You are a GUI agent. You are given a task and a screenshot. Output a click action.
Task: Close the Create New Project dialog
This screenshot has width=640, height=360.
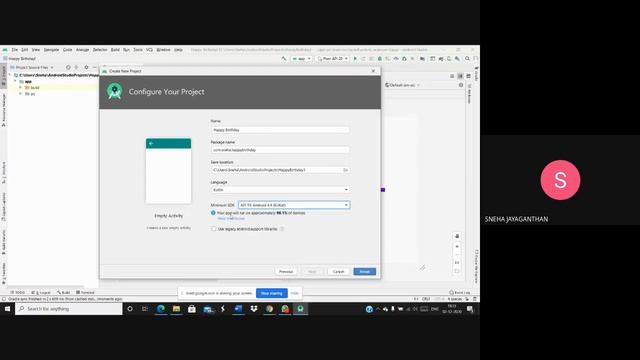pos(373,71)
